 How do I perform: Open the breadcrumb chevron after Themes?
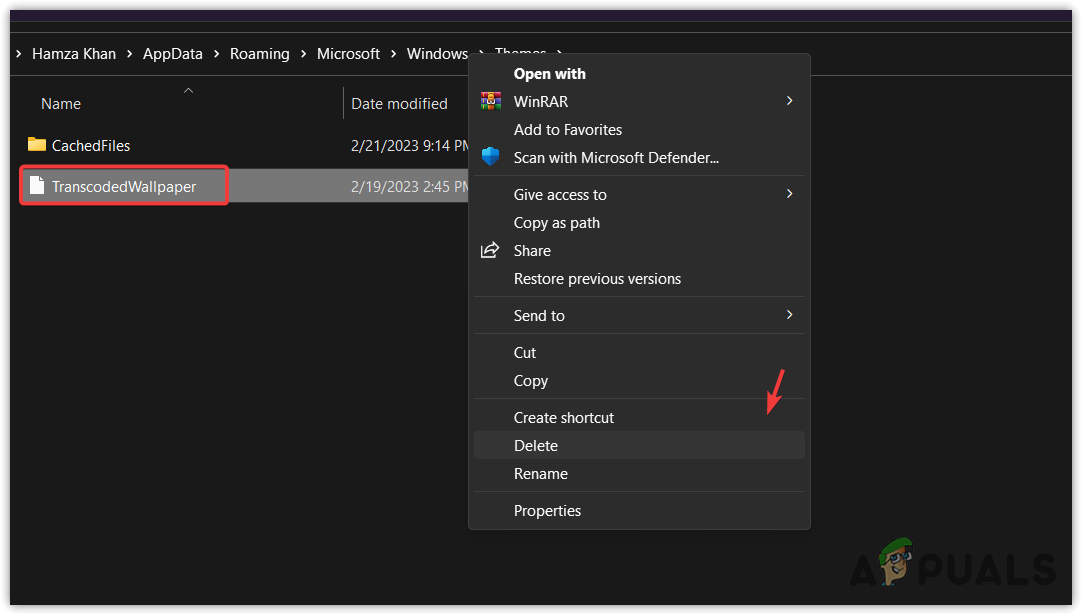pos(558,54)
